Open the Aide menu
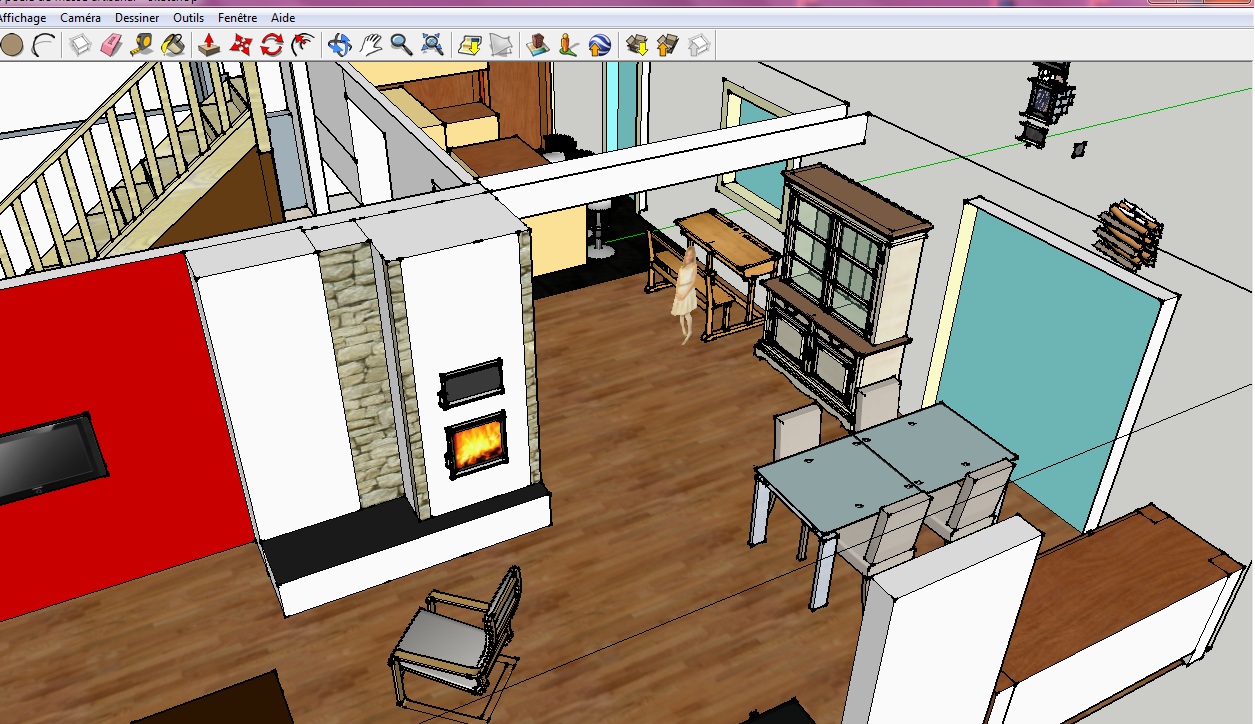Image resolution: width=1255 pixels, height=724 pixels. tap(282, 18)
